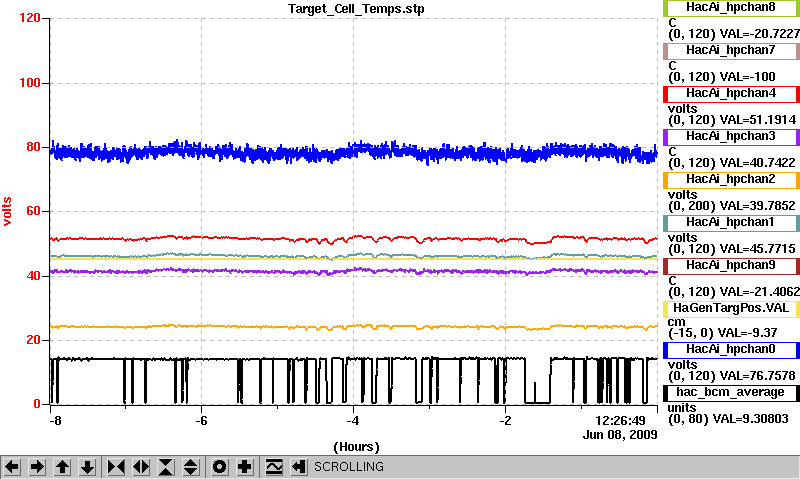Click the plot title Target_Cell_Temps.stp
This screenshot has height=479, width=800.
pyautogui.click(x=356, y=9)
